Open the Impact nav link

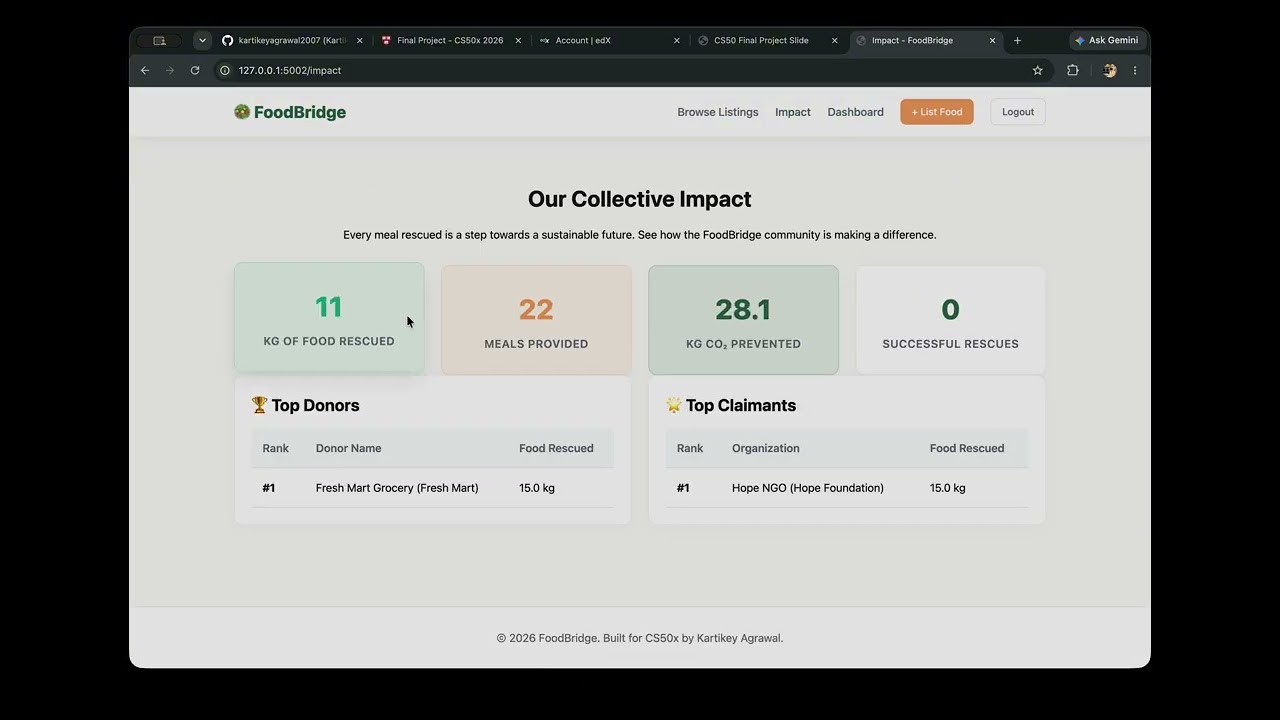(x=793, y=112)
